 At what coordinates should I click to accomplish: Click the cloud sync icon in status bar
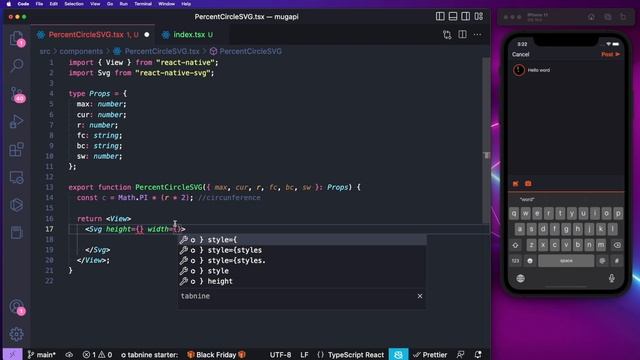tap(69, 355)
